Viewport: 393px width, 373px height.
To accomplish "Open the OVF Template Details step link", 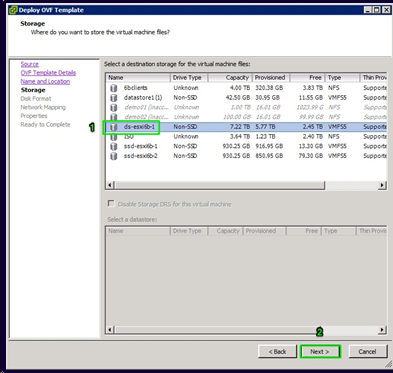I will pyautogui.click(x=48, y=73).
